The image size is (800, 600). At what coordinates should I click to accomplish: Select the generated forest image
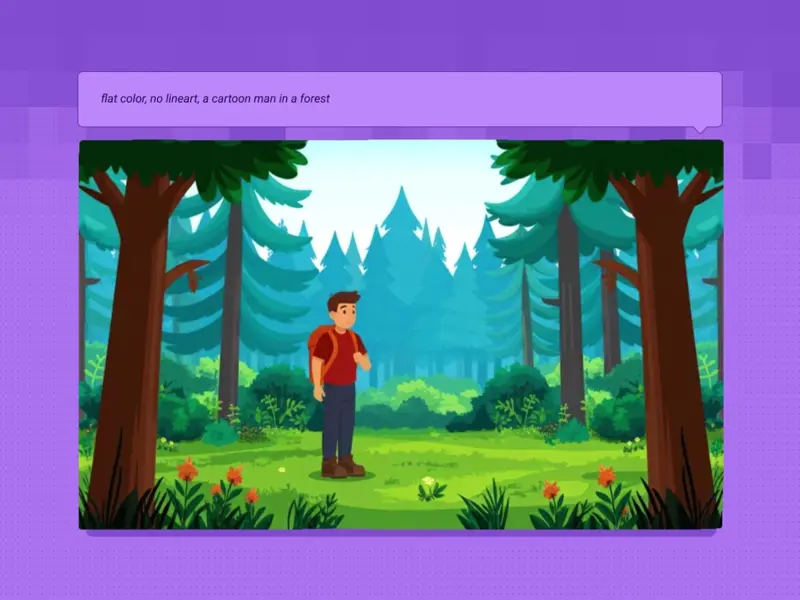400,334
